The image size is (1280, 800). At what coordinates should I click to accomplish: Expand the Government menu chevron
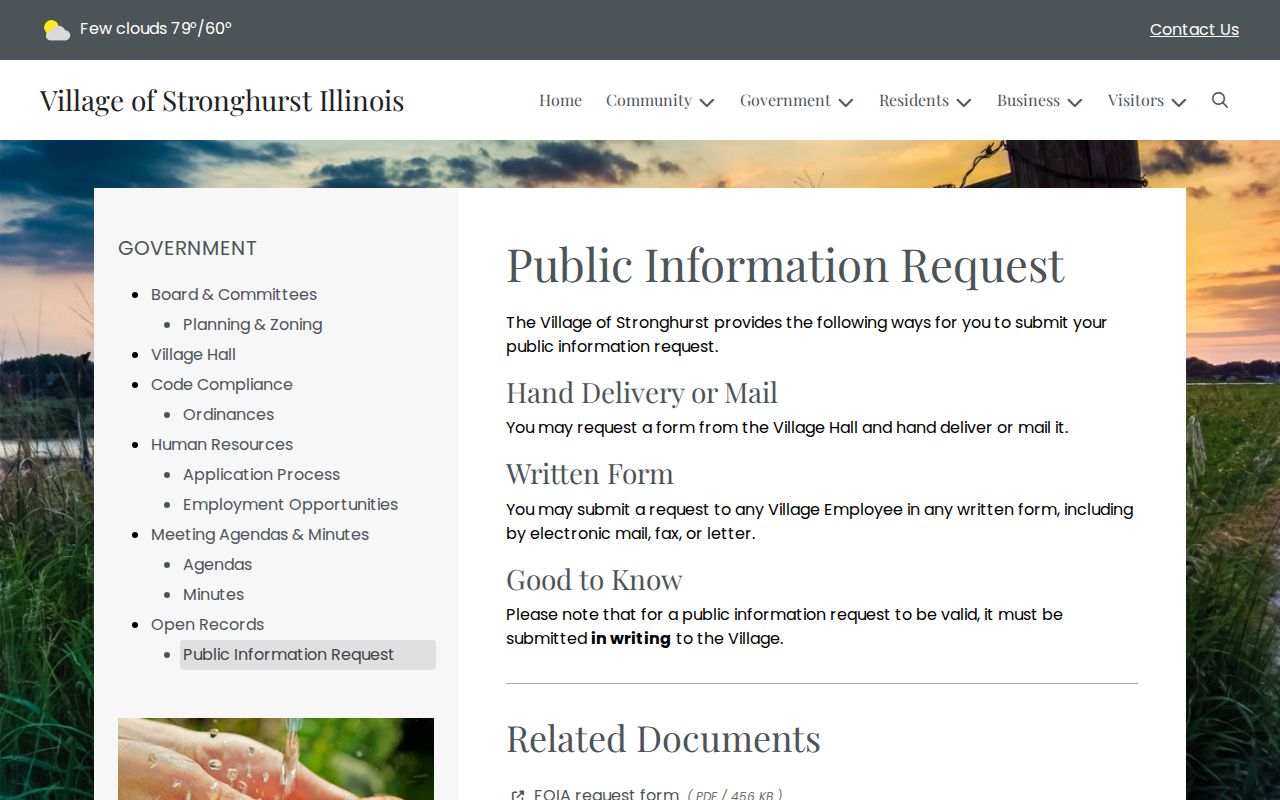845,102
